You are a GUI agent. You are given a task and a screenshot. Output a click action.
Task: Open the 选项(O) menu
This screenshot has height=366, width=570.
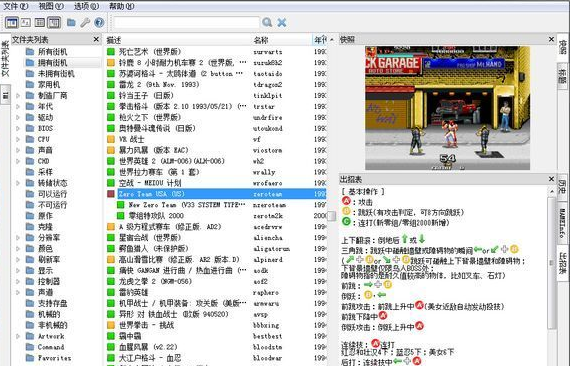click(x=86, y=6)
